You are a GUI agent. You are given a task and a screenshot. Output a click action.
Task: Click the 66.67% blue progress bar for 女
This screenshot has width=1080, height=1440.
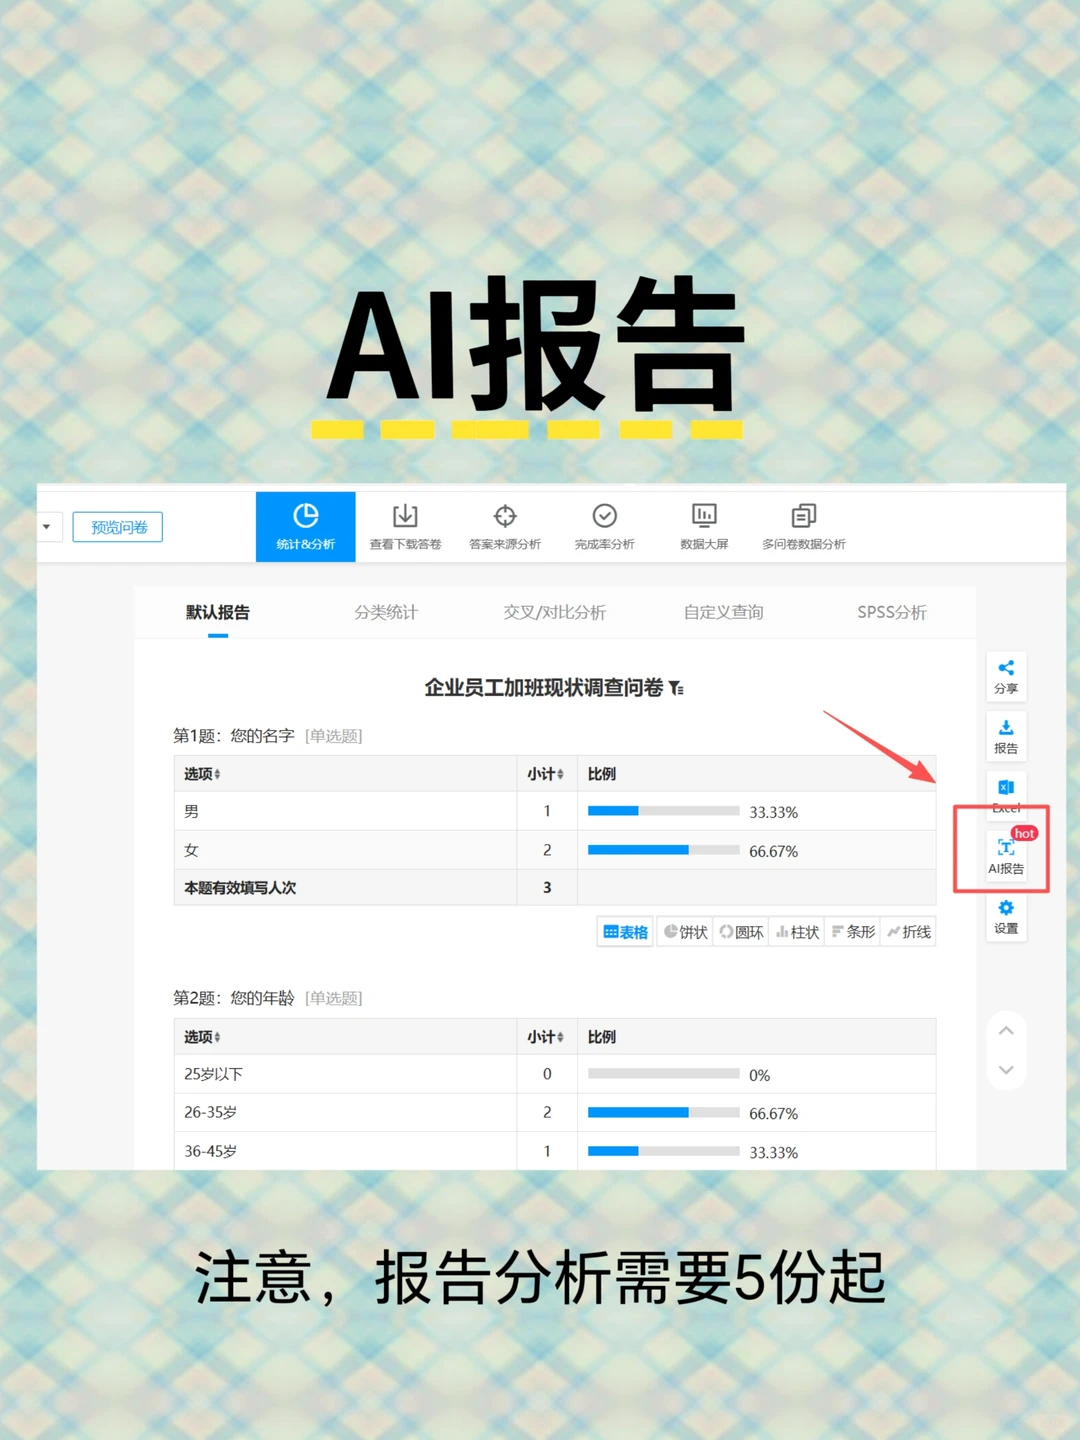(x=638, y=849)
